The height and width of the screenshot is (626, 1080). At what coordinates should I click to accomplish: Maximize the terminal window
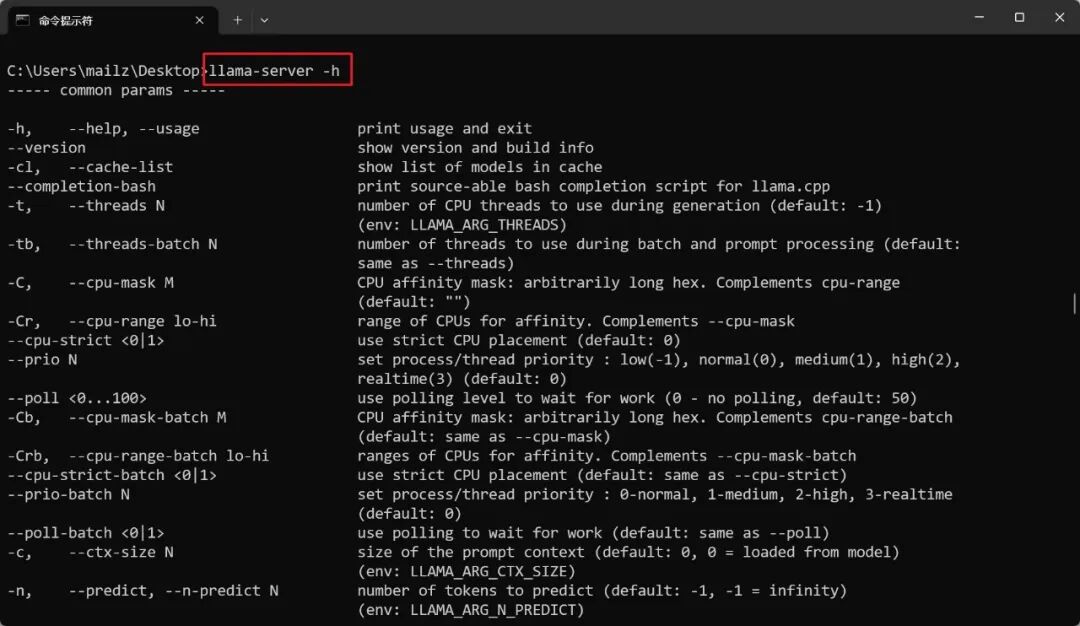click(1019, 17)
